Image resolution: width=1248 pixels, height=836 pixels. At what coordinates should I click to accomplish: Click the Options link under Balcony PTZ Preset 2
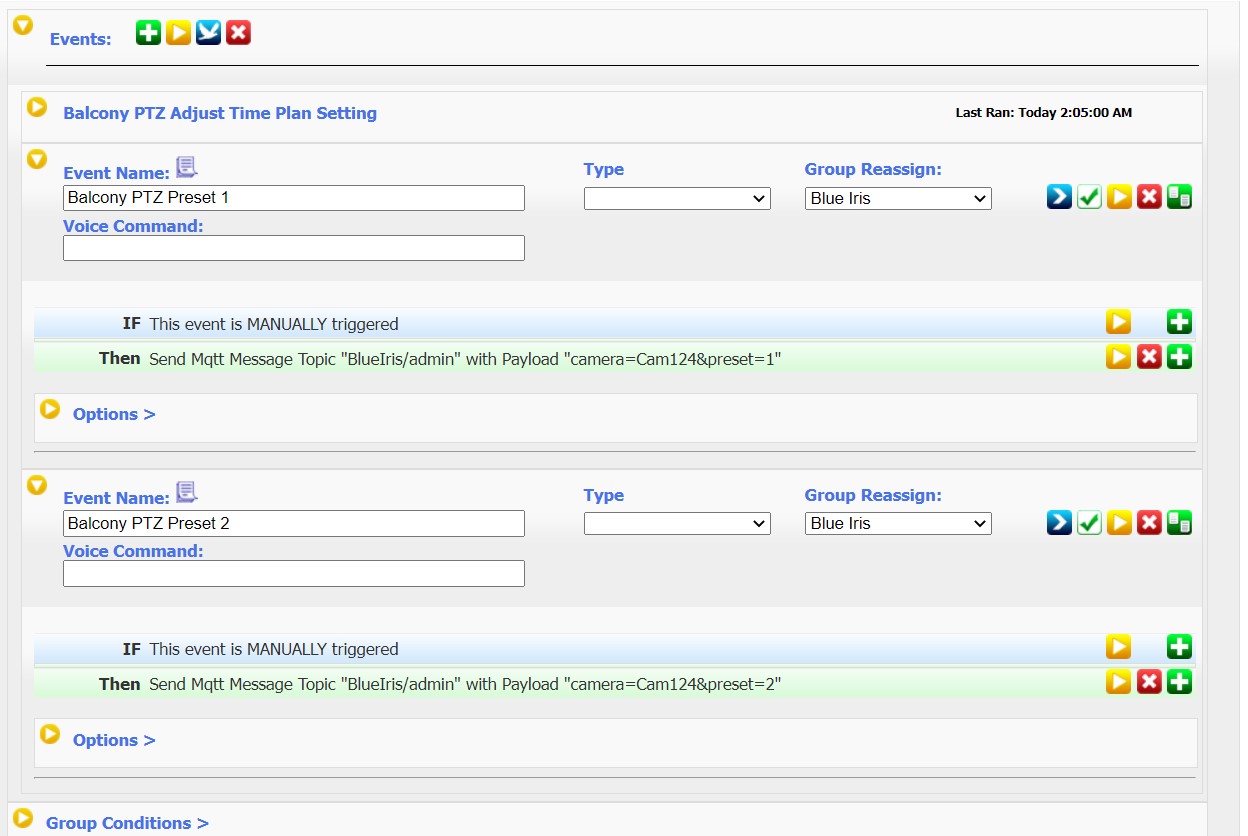(x=113, y=740)
